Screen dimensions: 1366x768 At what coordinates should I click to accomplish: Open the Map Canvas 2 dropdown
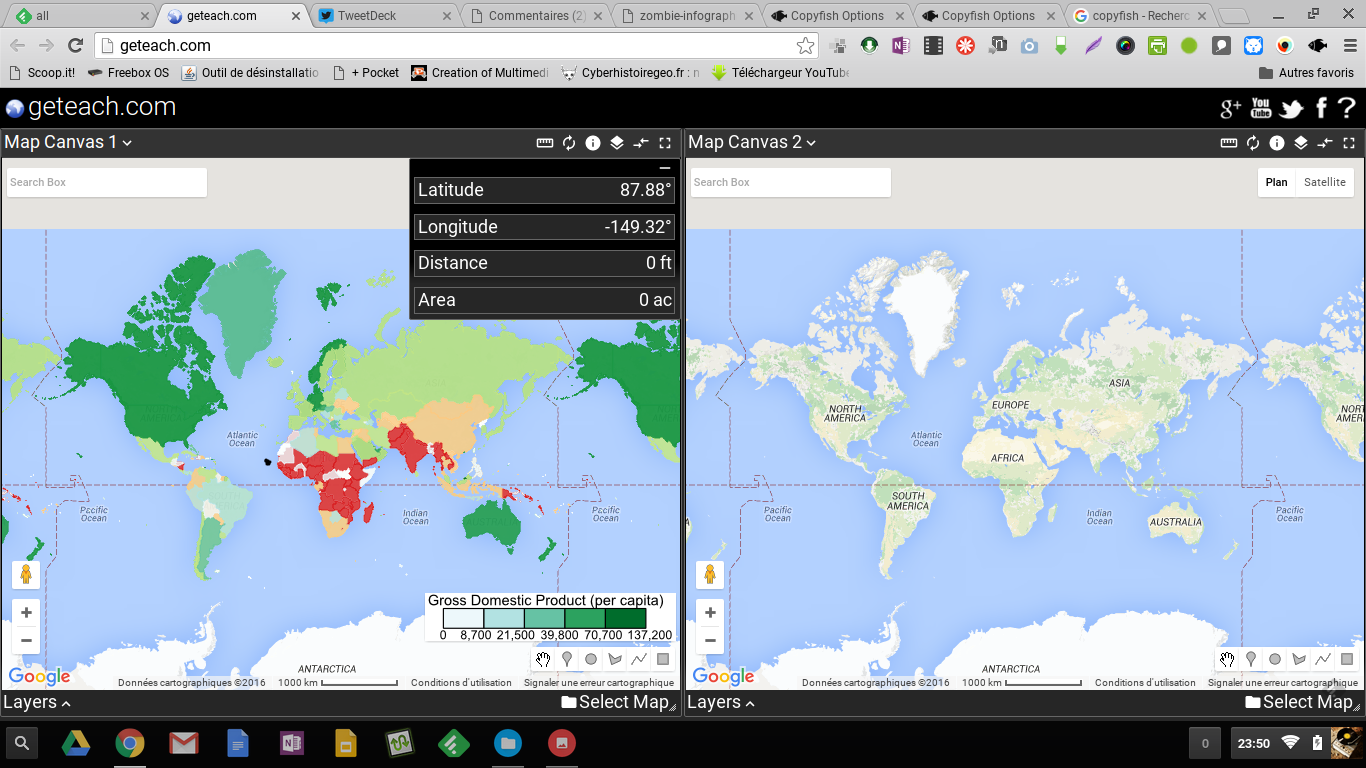(752, 142)
